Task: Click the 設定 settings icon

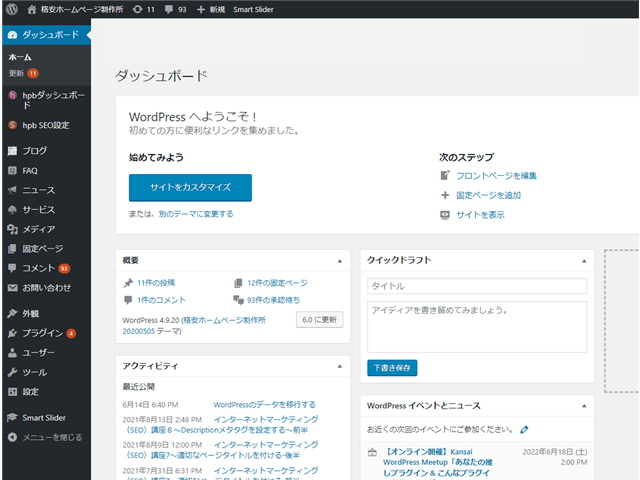Action: 12,392
